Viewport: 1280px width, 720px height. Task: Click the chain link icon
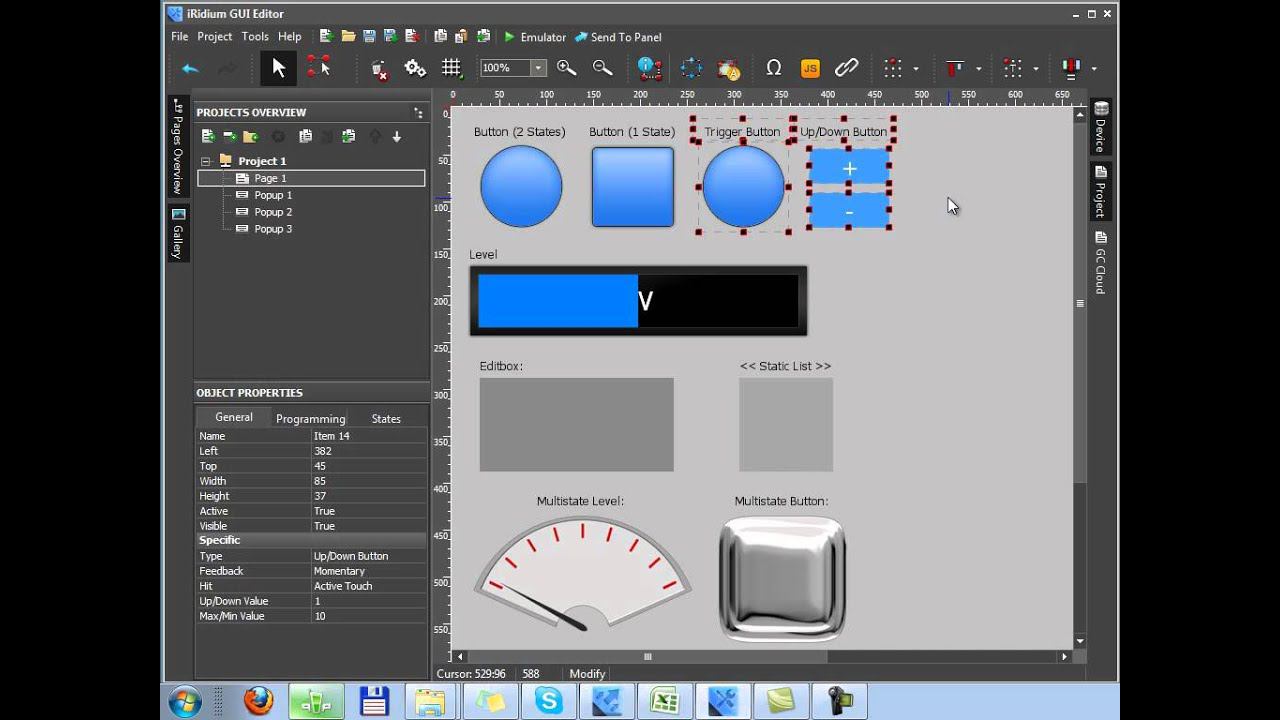(x=846, y=68)
